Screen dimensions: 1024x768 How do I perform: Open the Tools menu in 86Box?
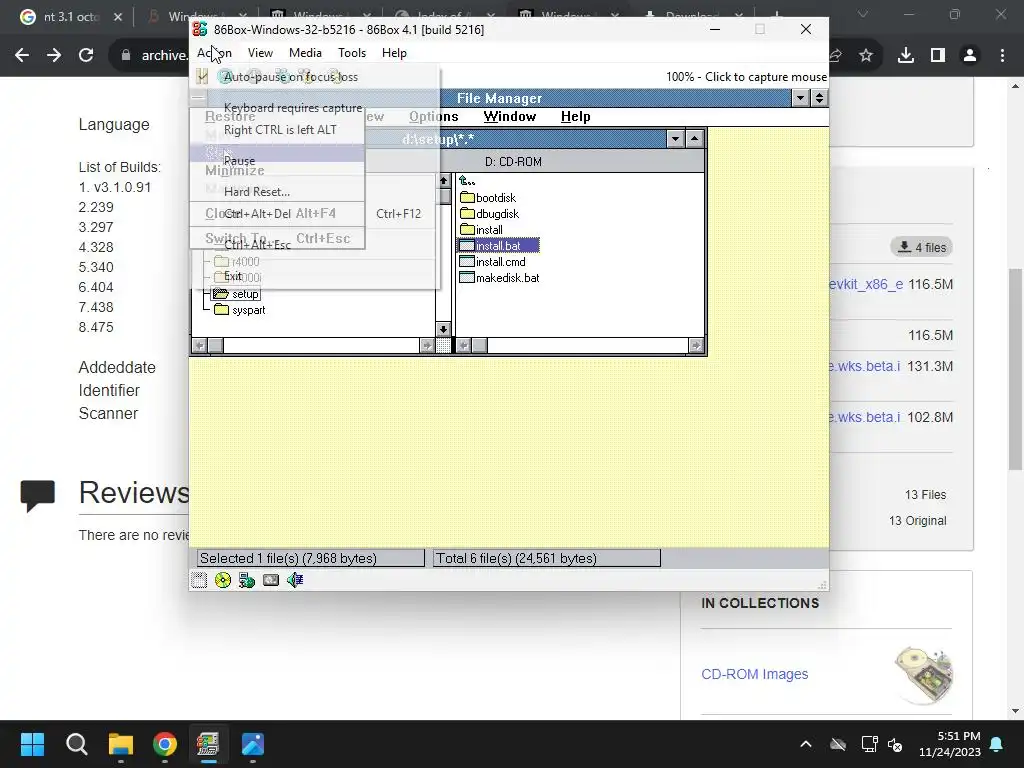(351, 53)
